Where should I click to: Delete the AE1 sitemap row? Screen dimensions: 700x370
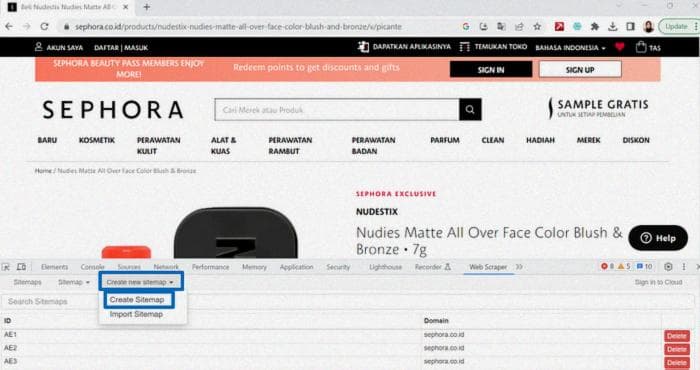click(677, 336)
